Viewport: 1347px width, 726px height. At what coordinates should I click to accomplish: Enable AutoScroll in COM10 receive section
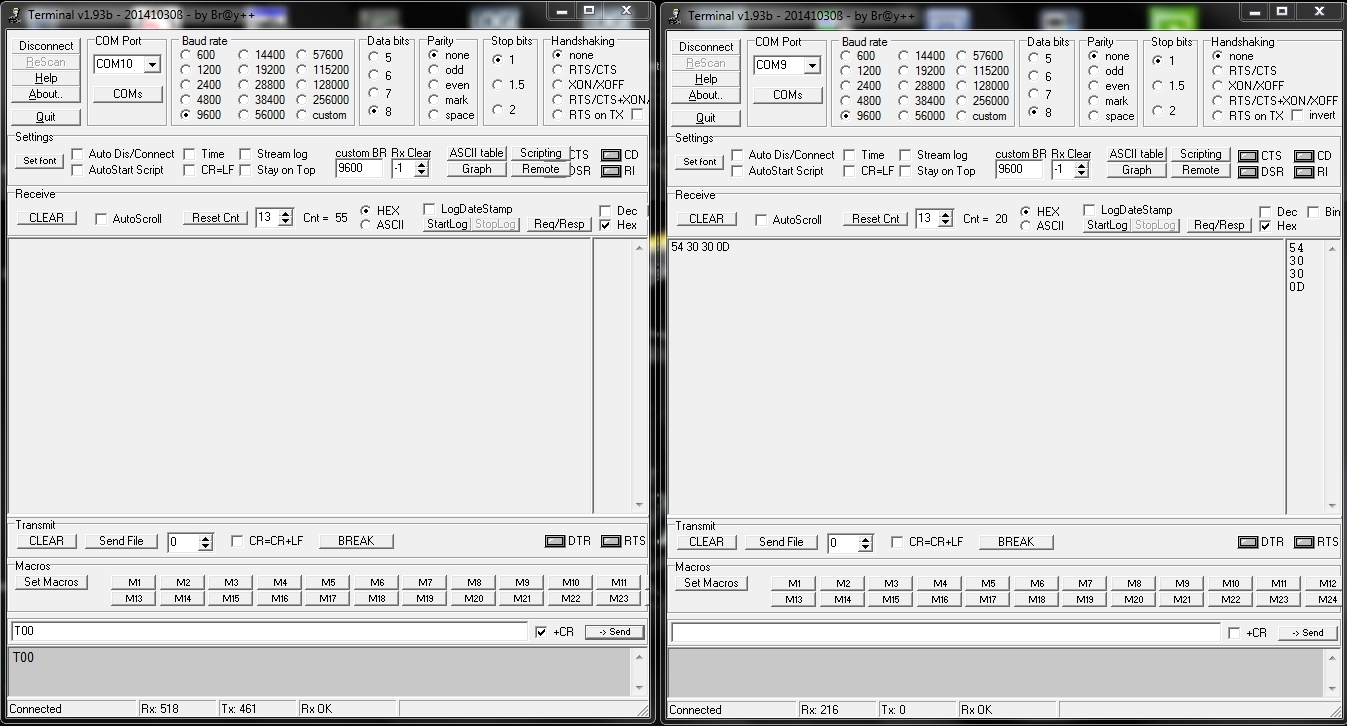coord(101,219)
